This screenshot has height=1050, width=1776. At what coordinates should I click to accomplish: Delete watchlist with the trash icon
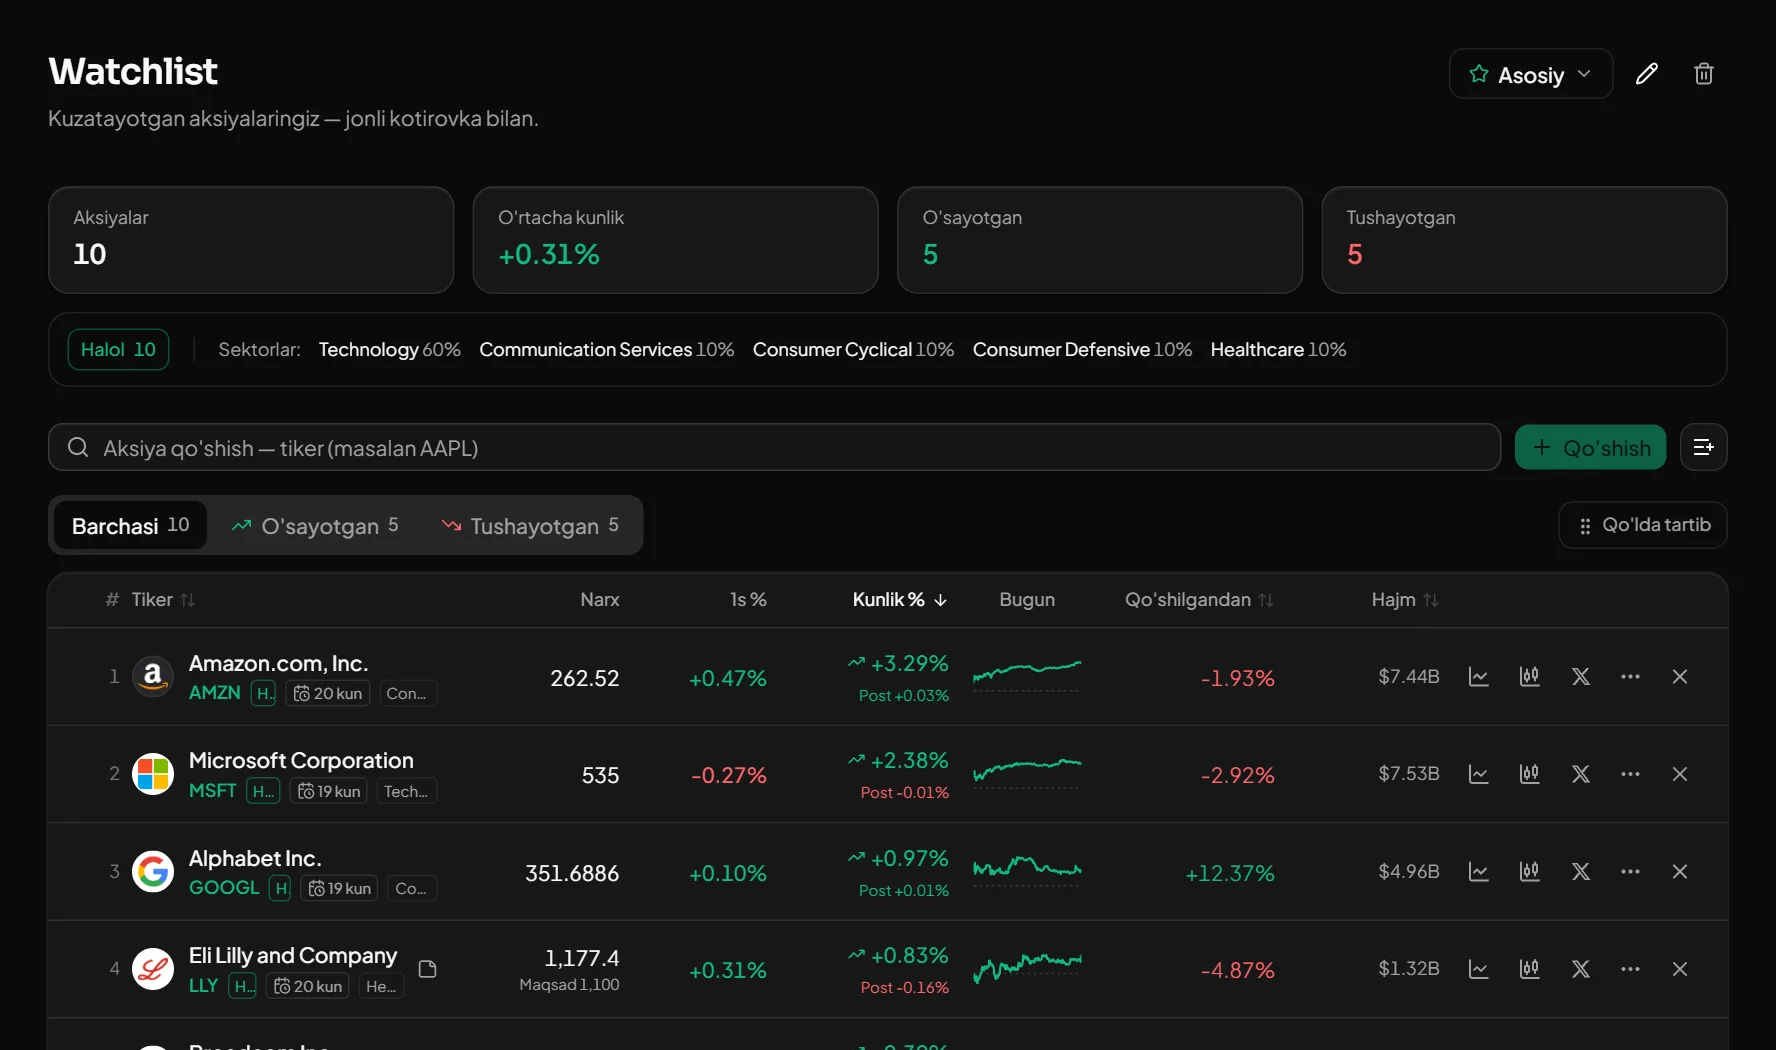(x=1704, y=74)
